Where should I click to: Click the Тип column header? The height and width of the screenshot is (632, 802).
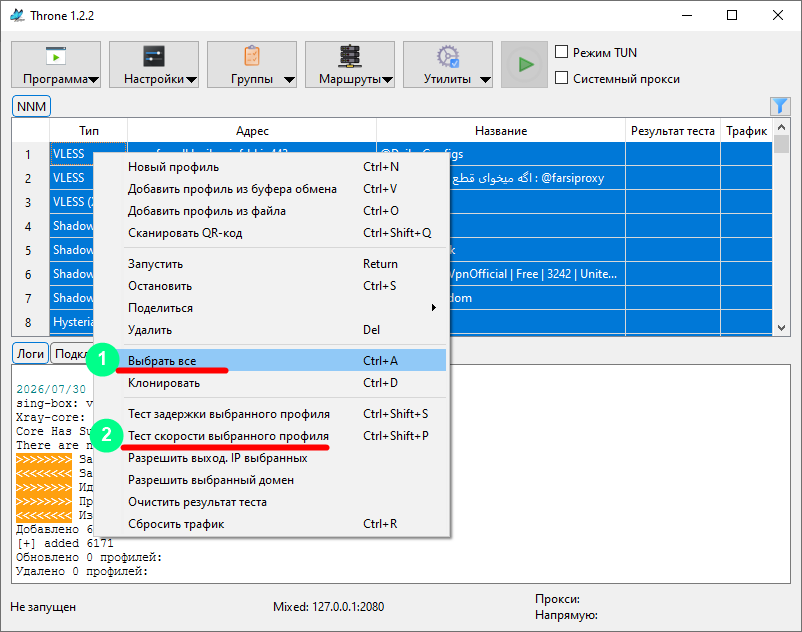point(88,131)
